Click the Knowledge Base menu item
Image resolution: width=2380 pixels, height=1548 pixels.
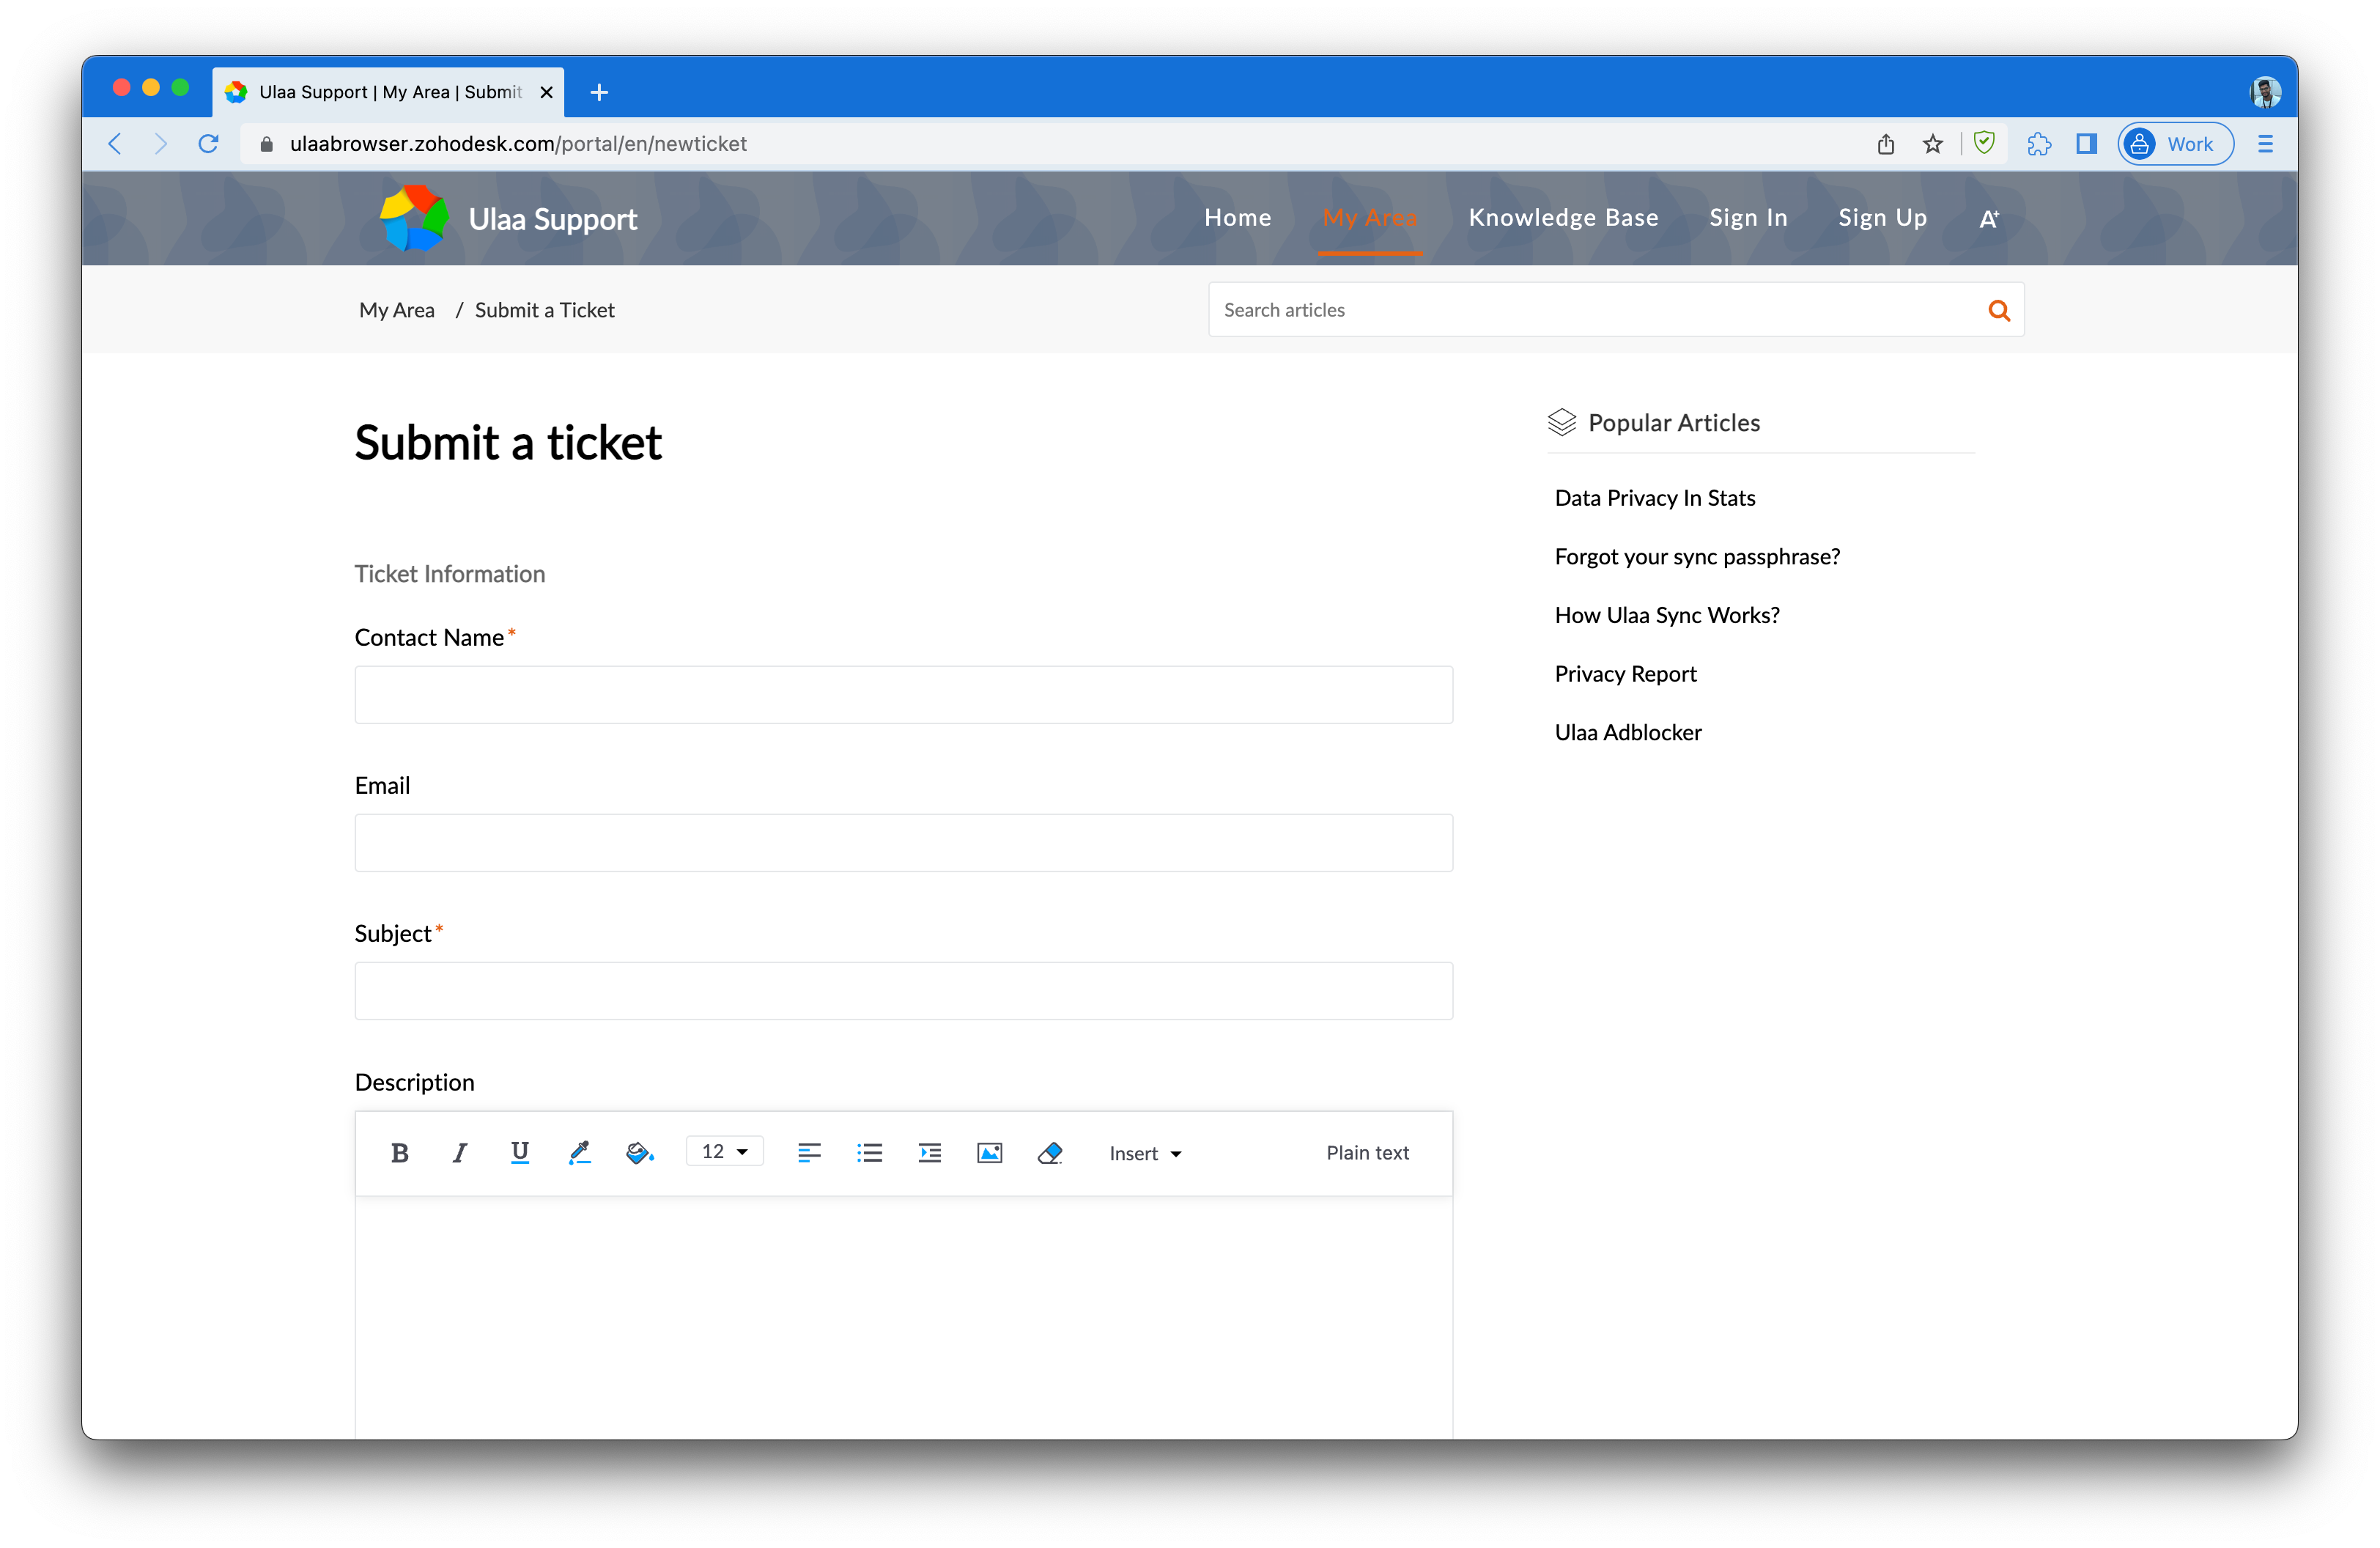1563,217
